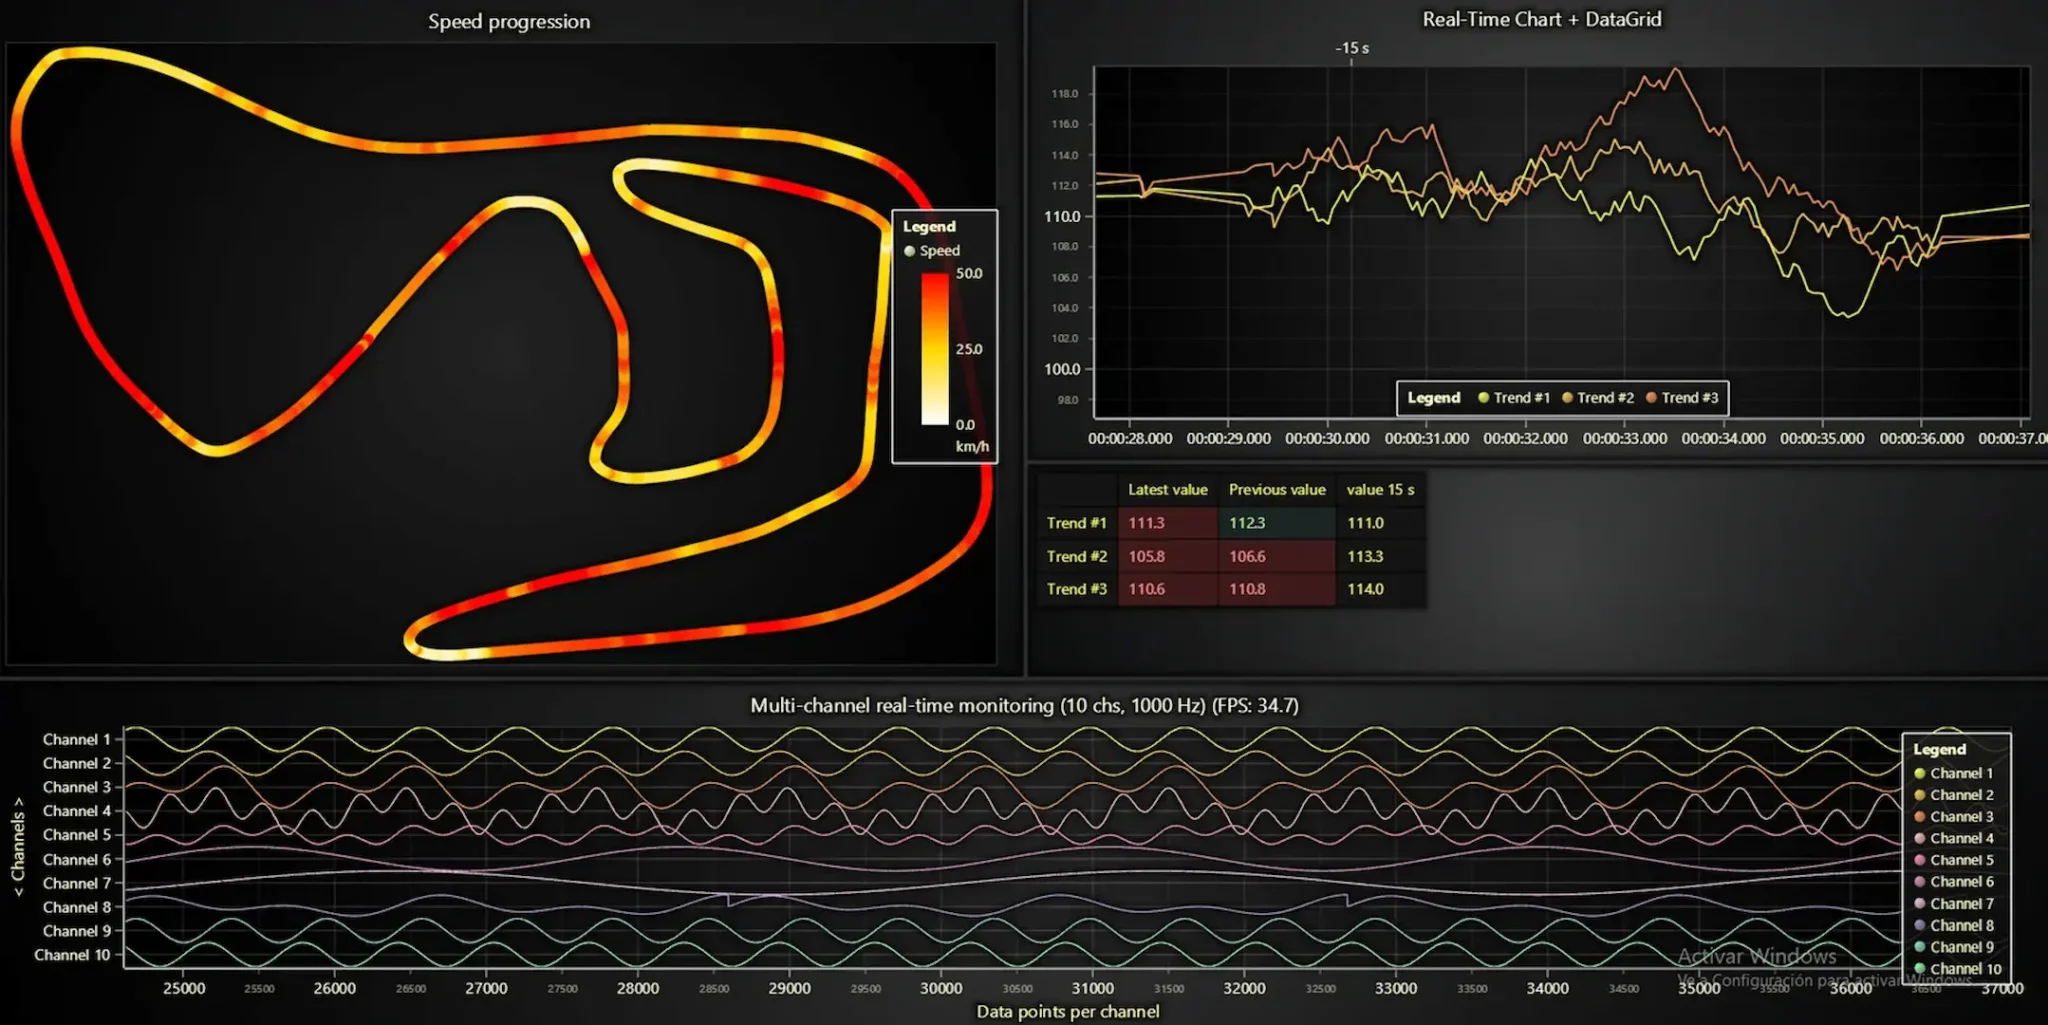Click previous value cell 106.6

pyautogui.click(x=1277, y=556)
